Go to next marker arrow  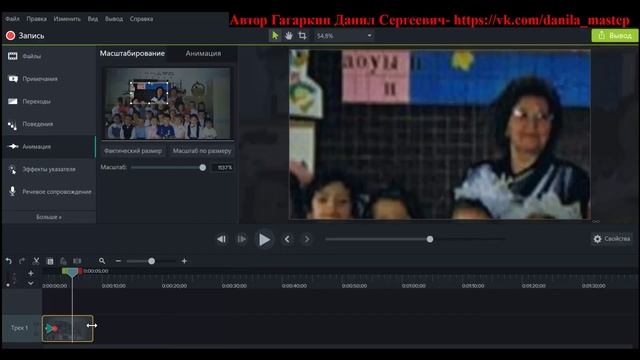tap(307, 240)
